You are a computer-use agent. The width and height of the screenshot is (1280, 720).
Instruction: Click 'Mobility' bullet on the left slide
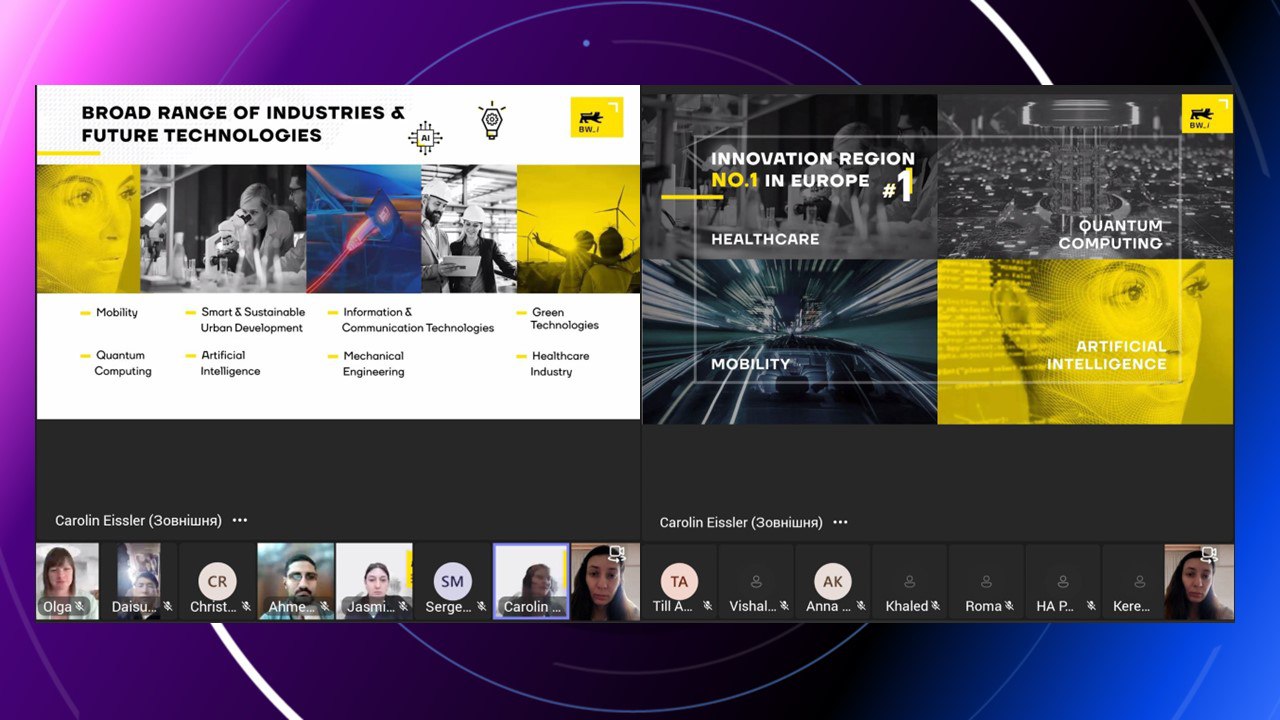pos(117,313)
